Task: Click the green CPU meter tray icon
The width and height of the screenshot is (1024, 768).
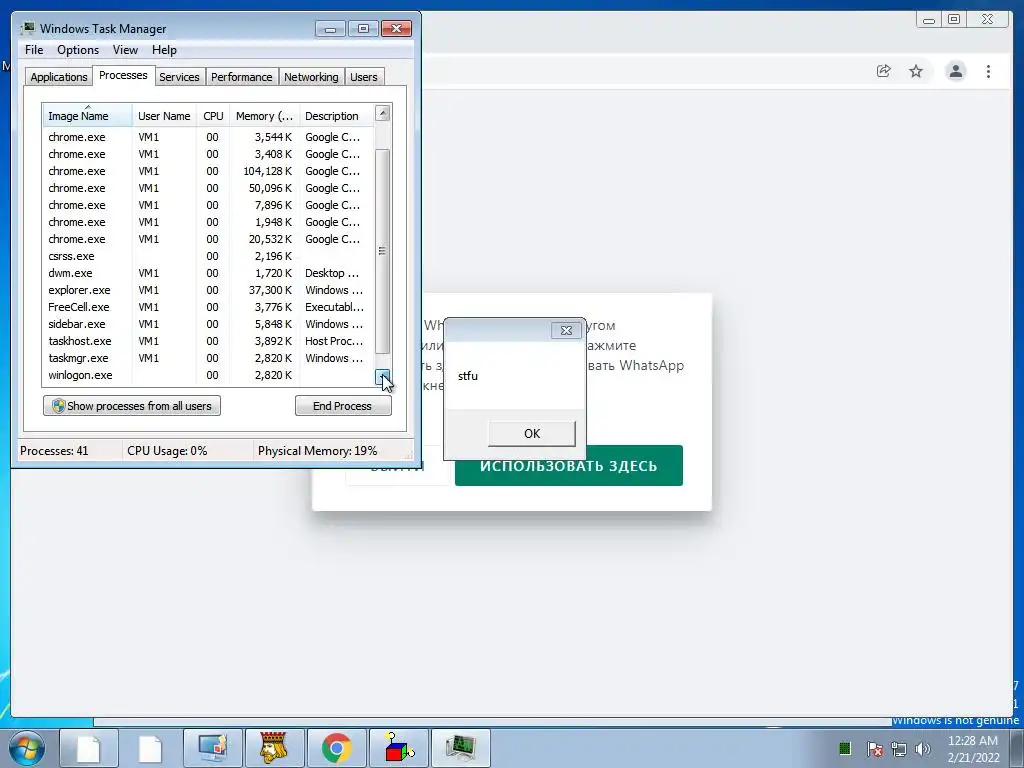Action: tap(844, 748)
